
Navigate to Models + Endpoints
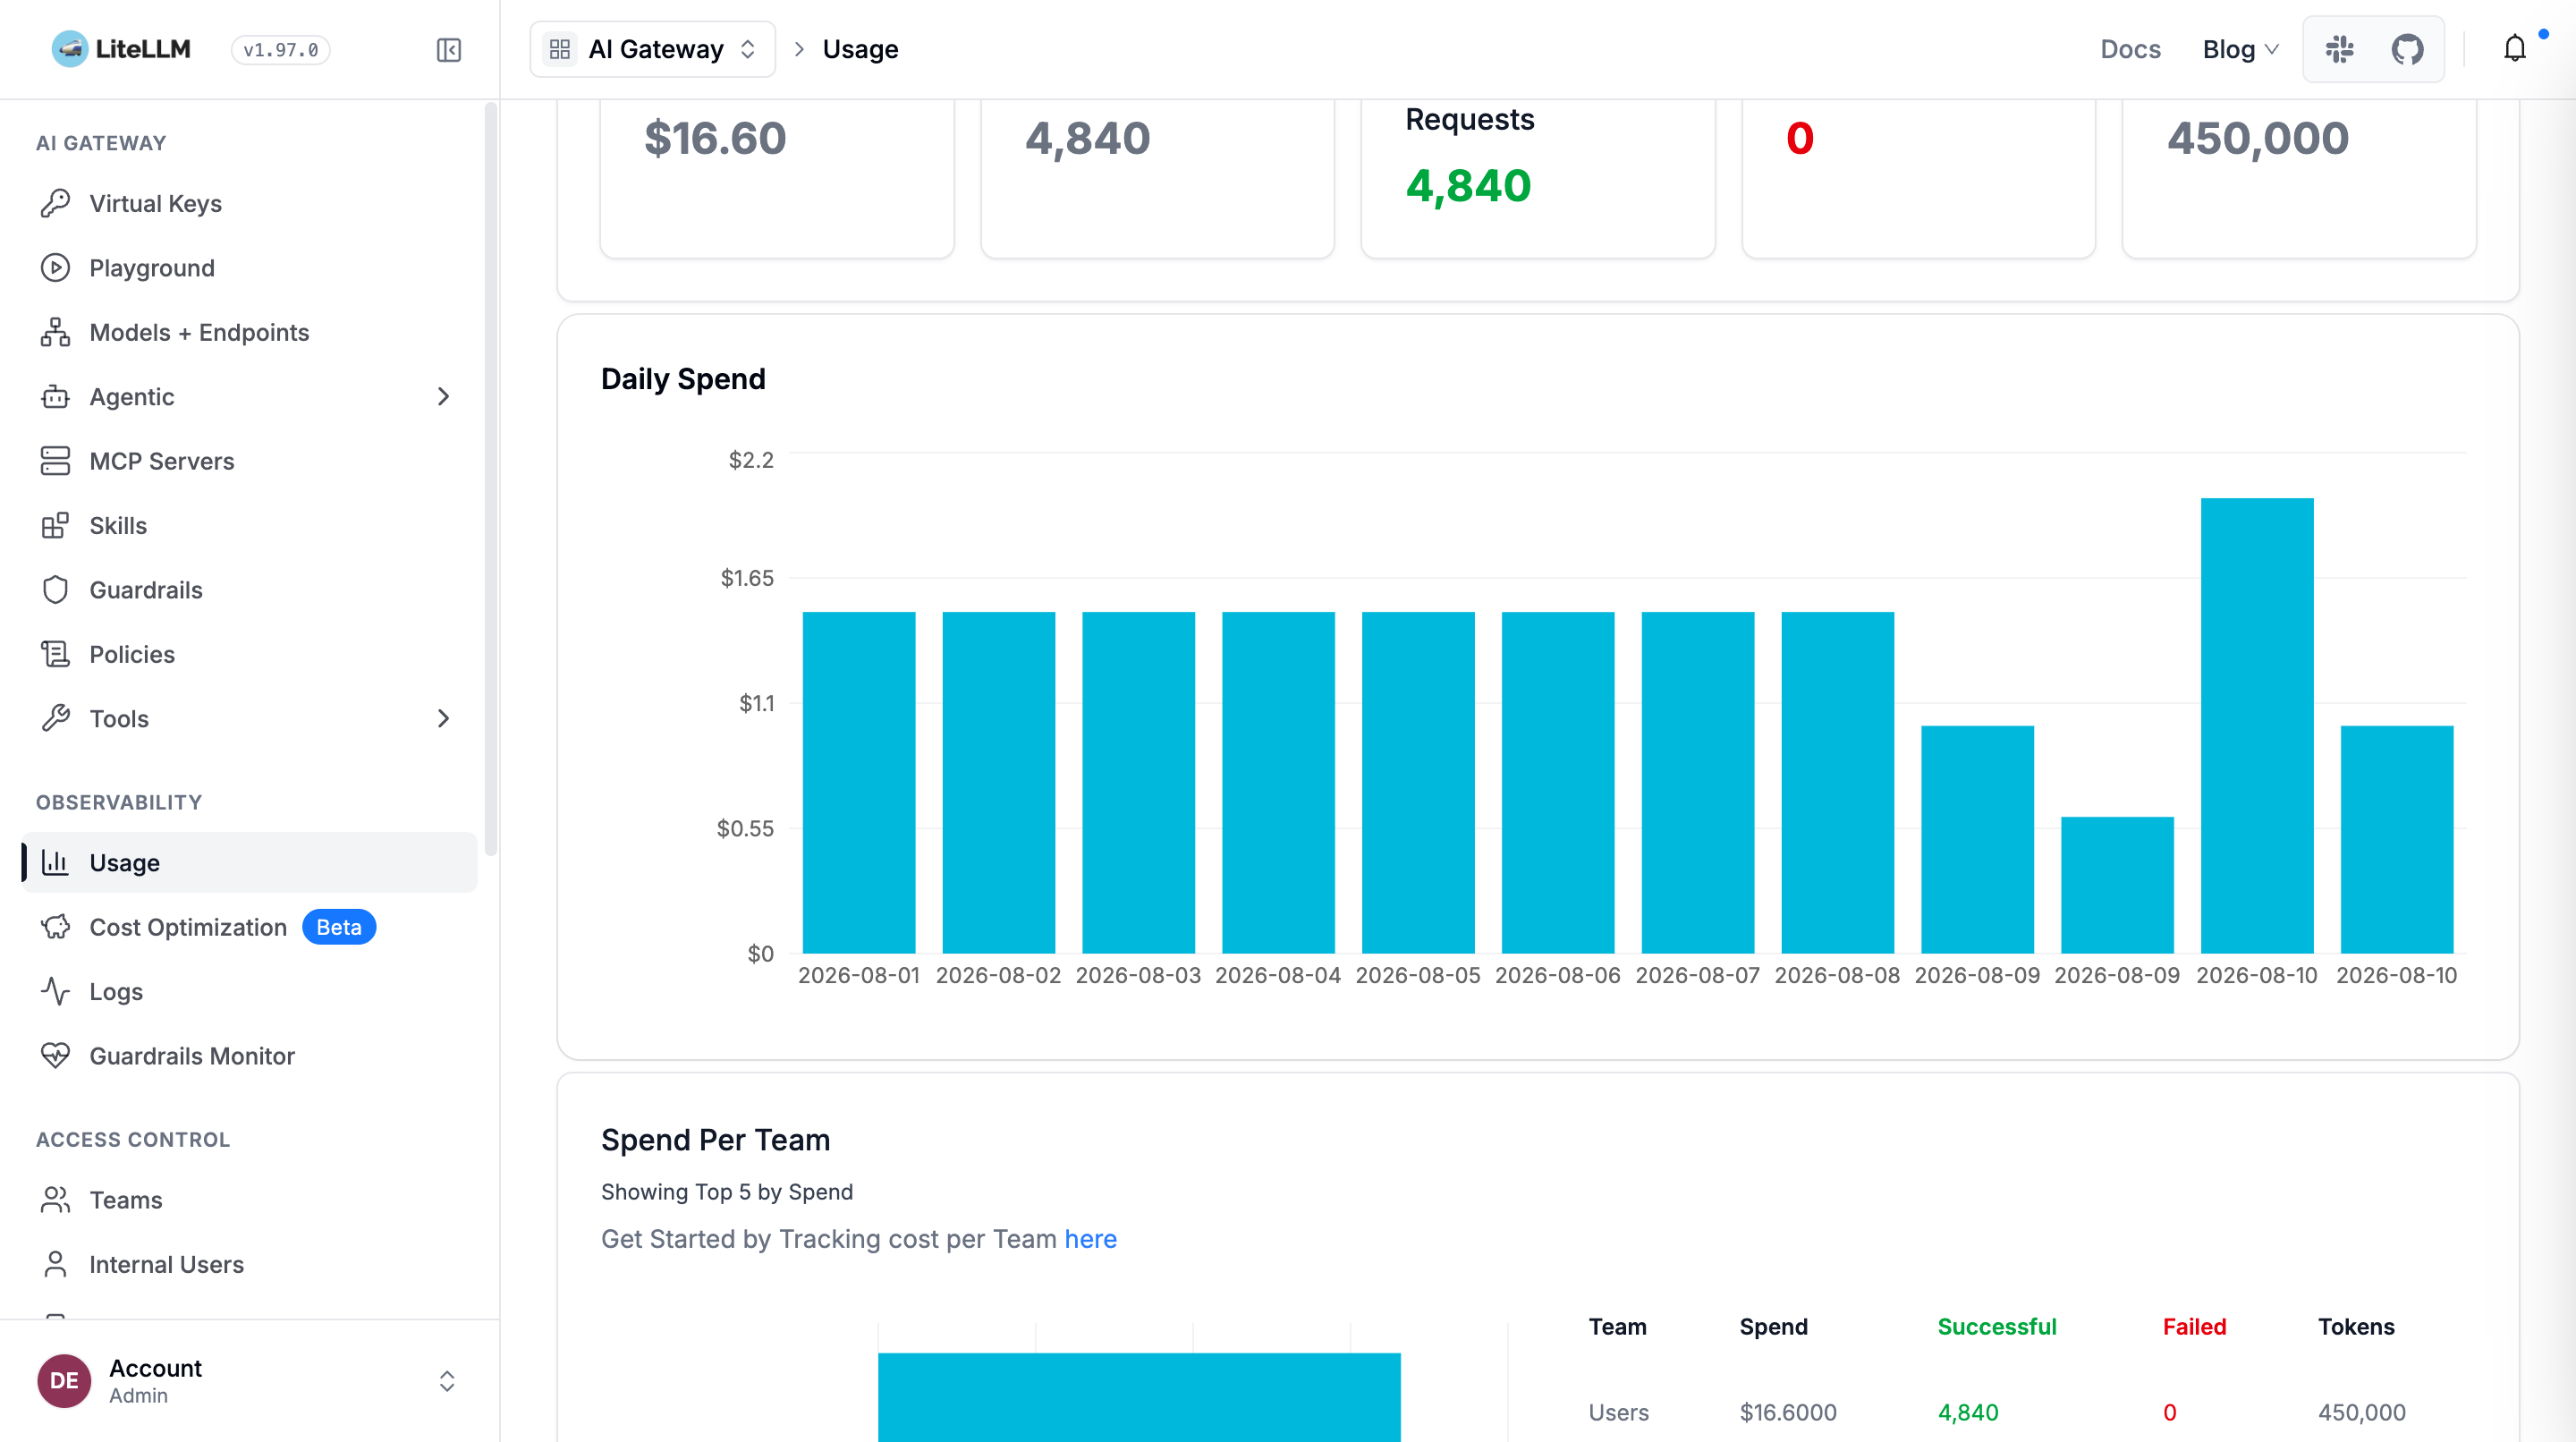point(249,332)
